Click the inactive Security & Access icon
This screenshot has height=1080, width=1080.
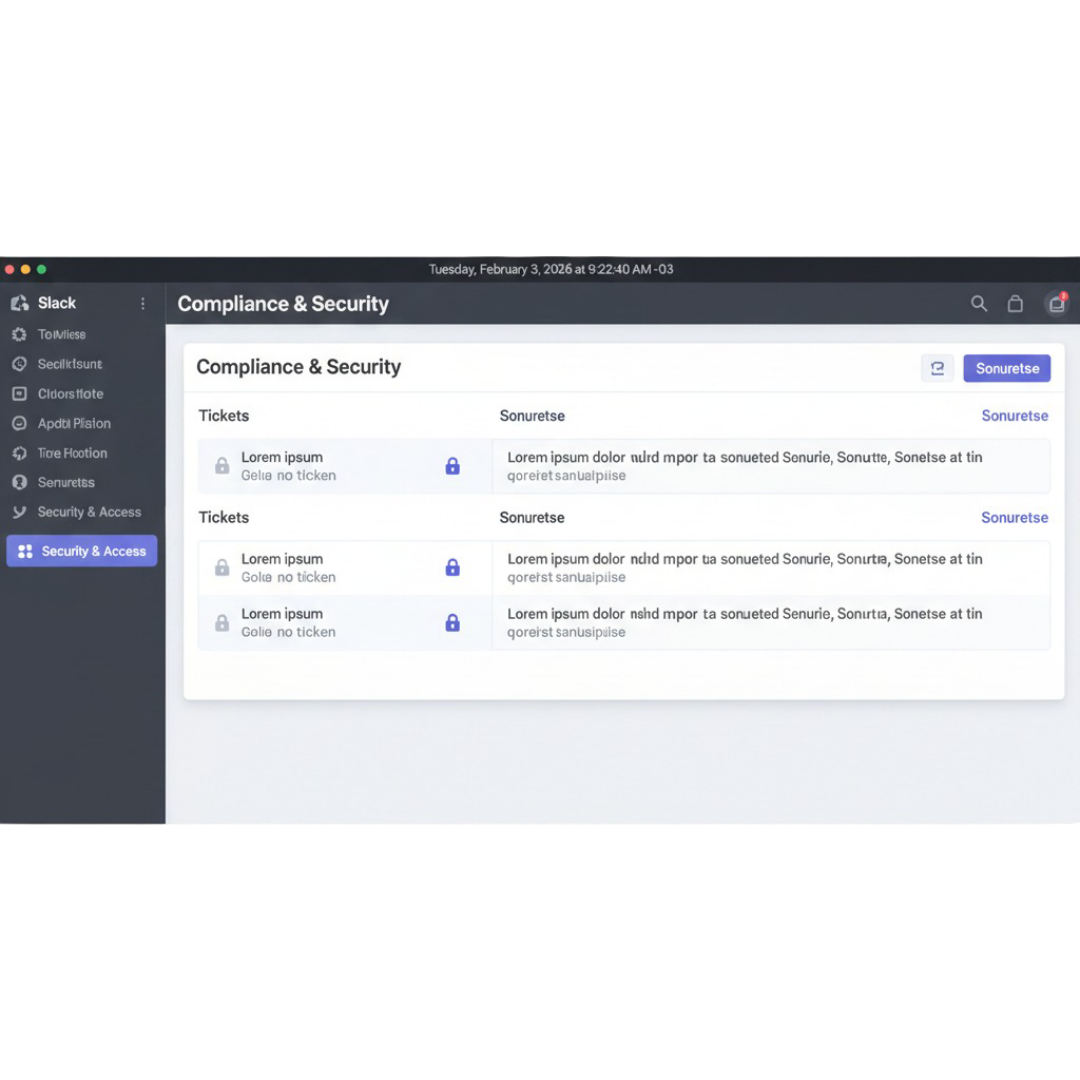click(19, 512)
